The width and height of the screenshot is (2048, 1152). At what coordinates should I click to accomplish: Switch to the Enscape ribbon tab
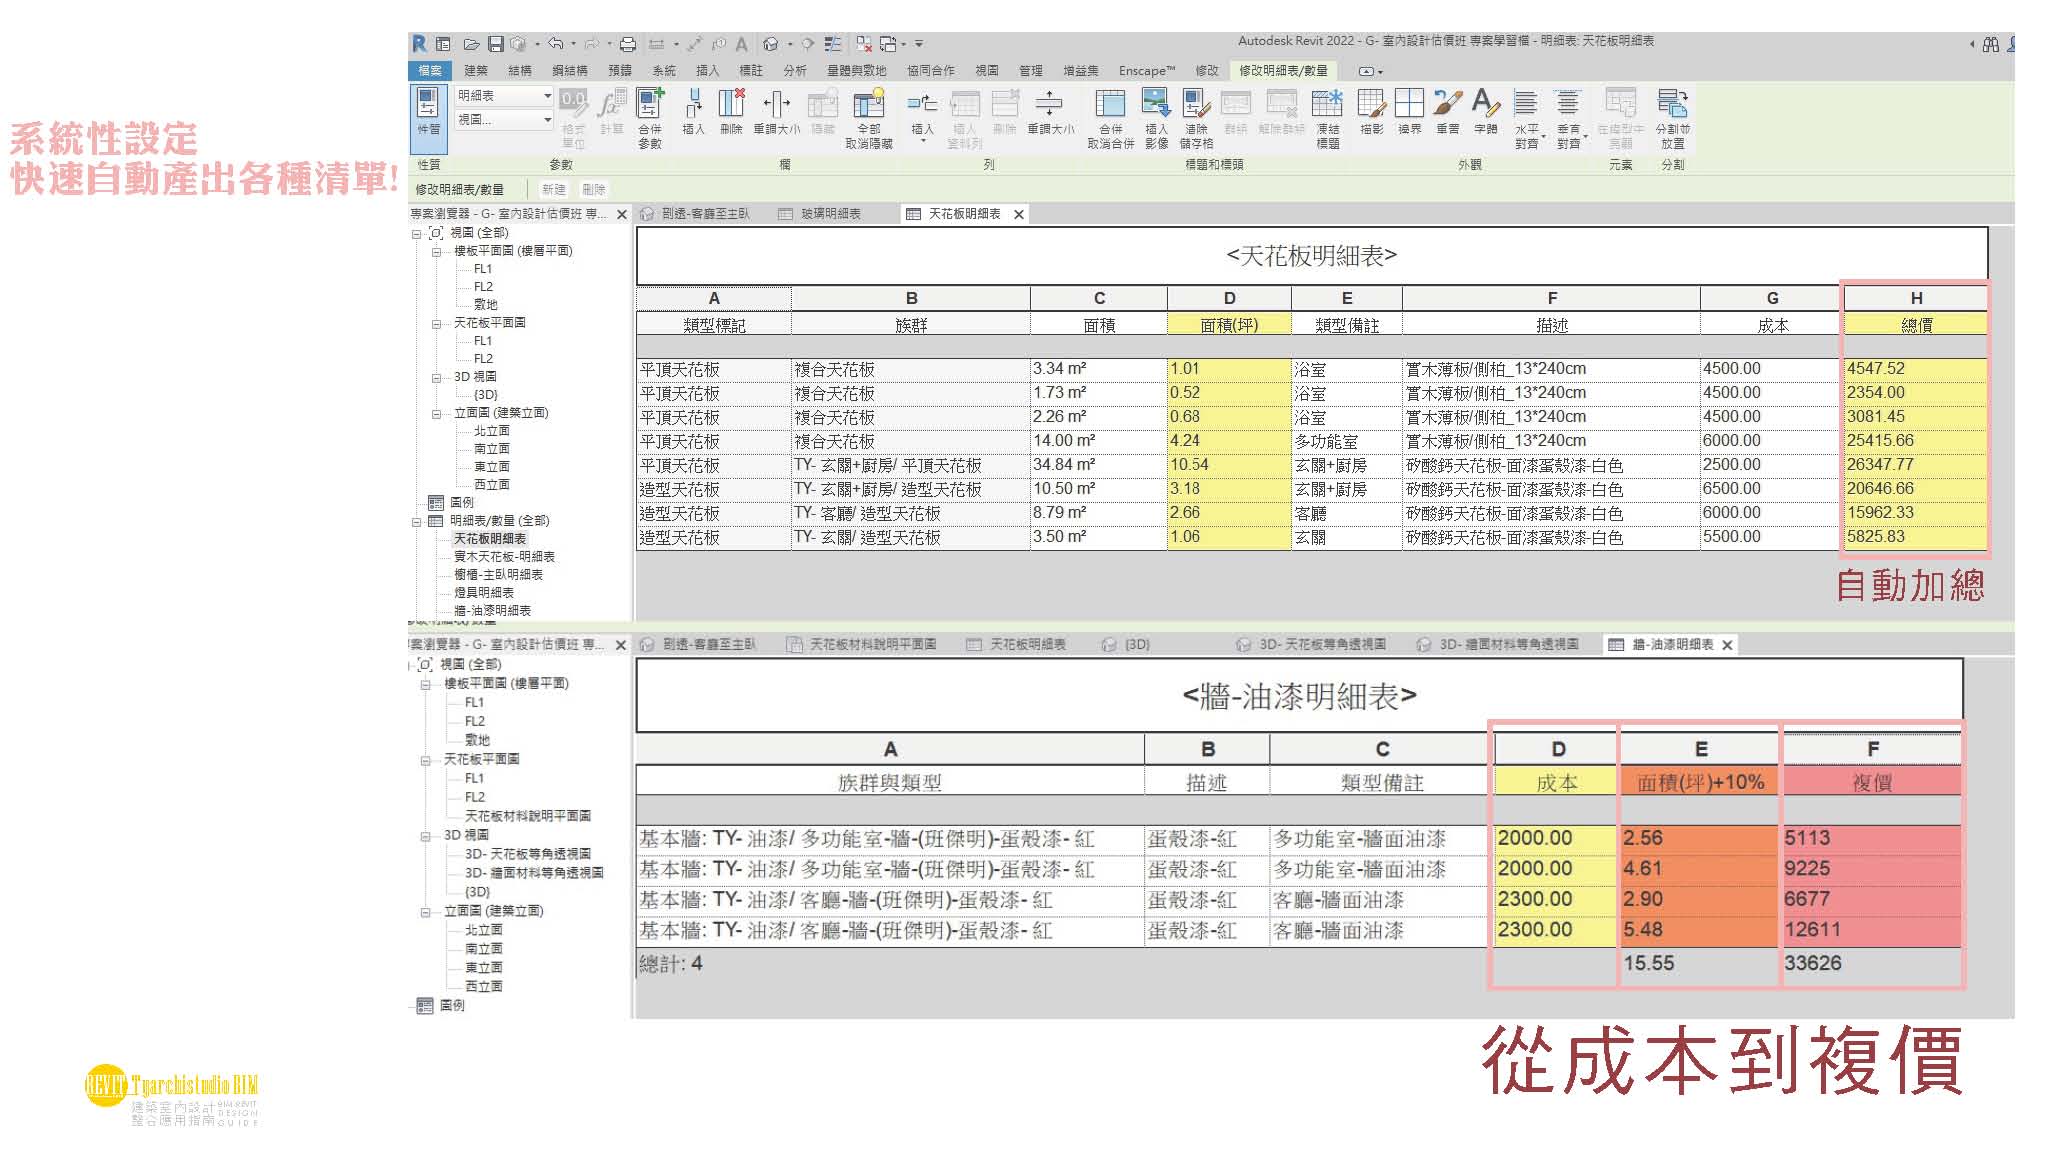tap(1146, 71)
